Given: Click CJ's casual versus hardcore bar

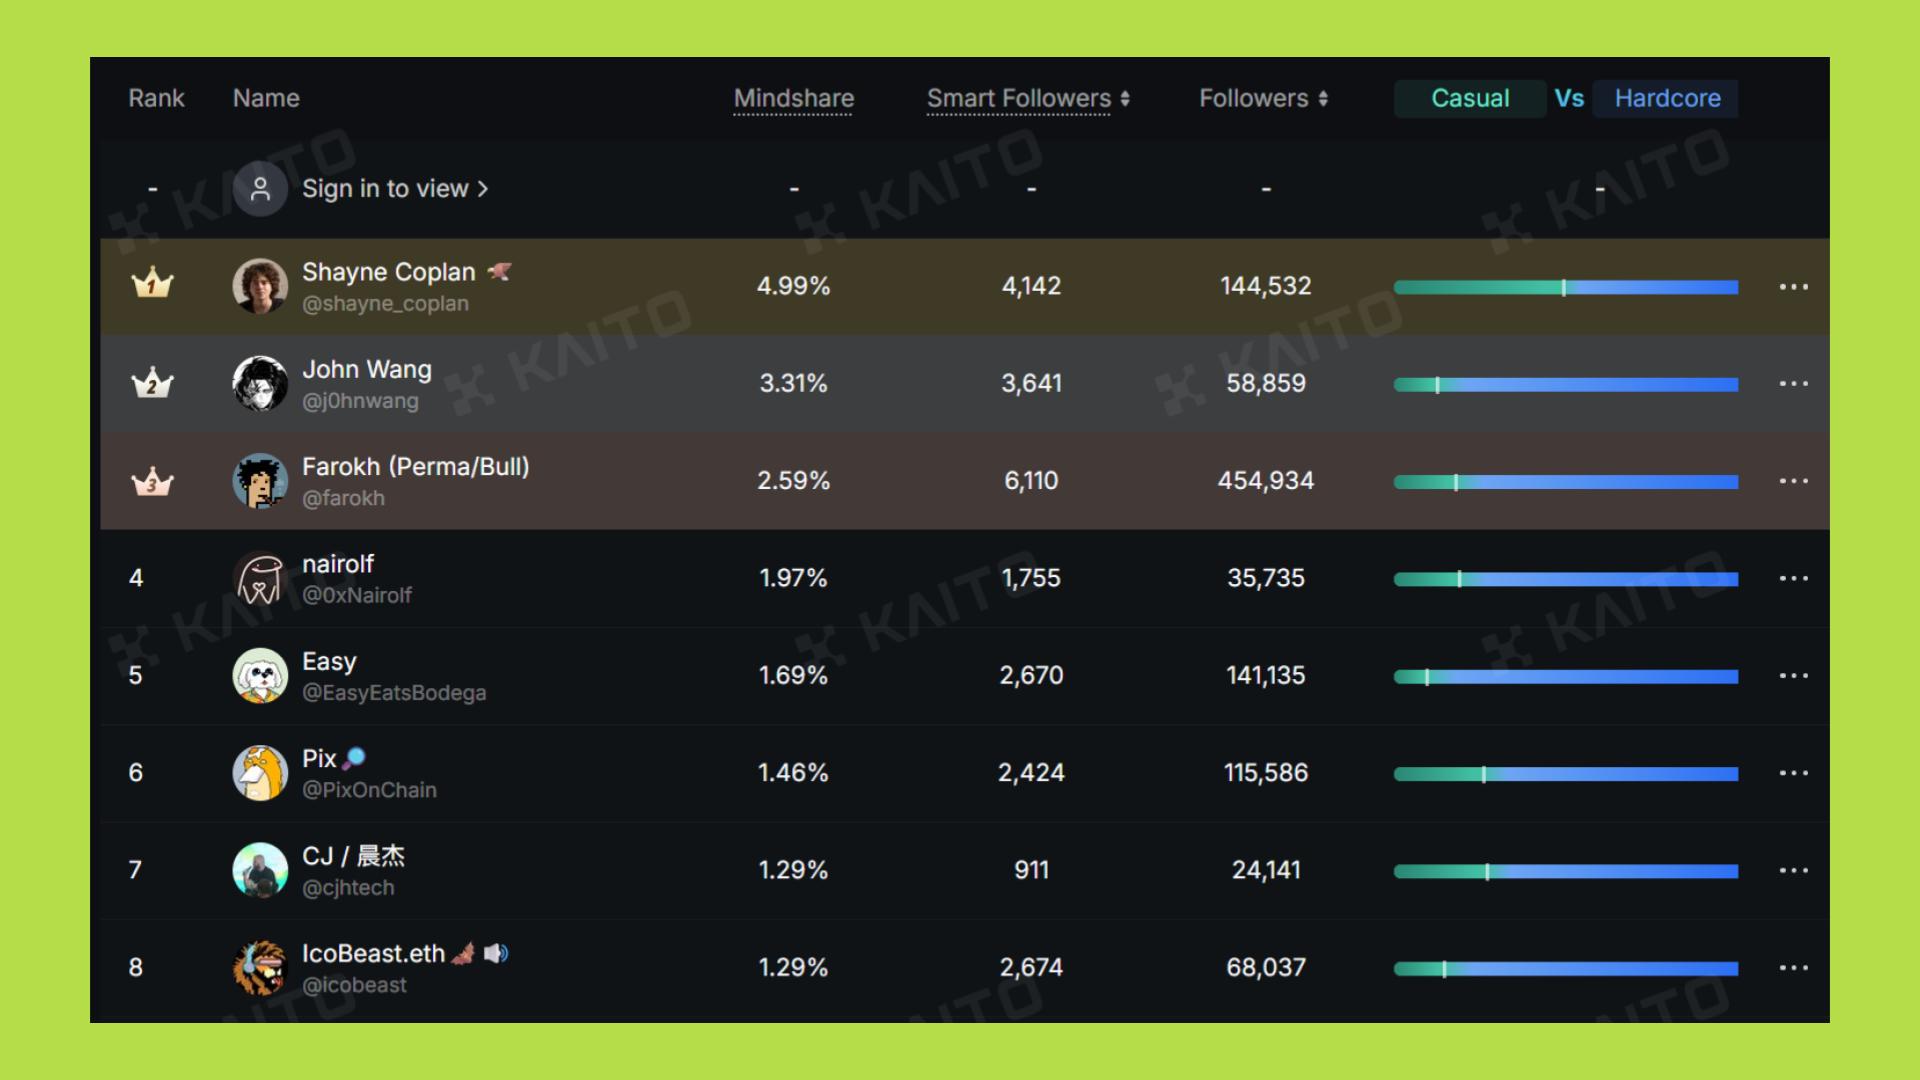Looking at the screenshot, I should click(x=1565, y=871).
